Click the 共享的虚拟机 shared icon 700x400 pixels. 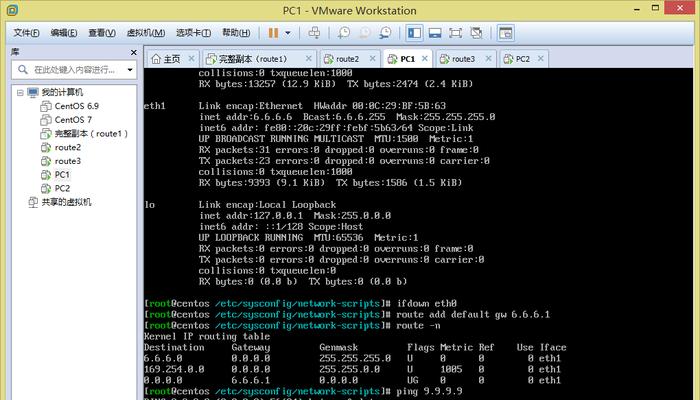coord(33,202)
